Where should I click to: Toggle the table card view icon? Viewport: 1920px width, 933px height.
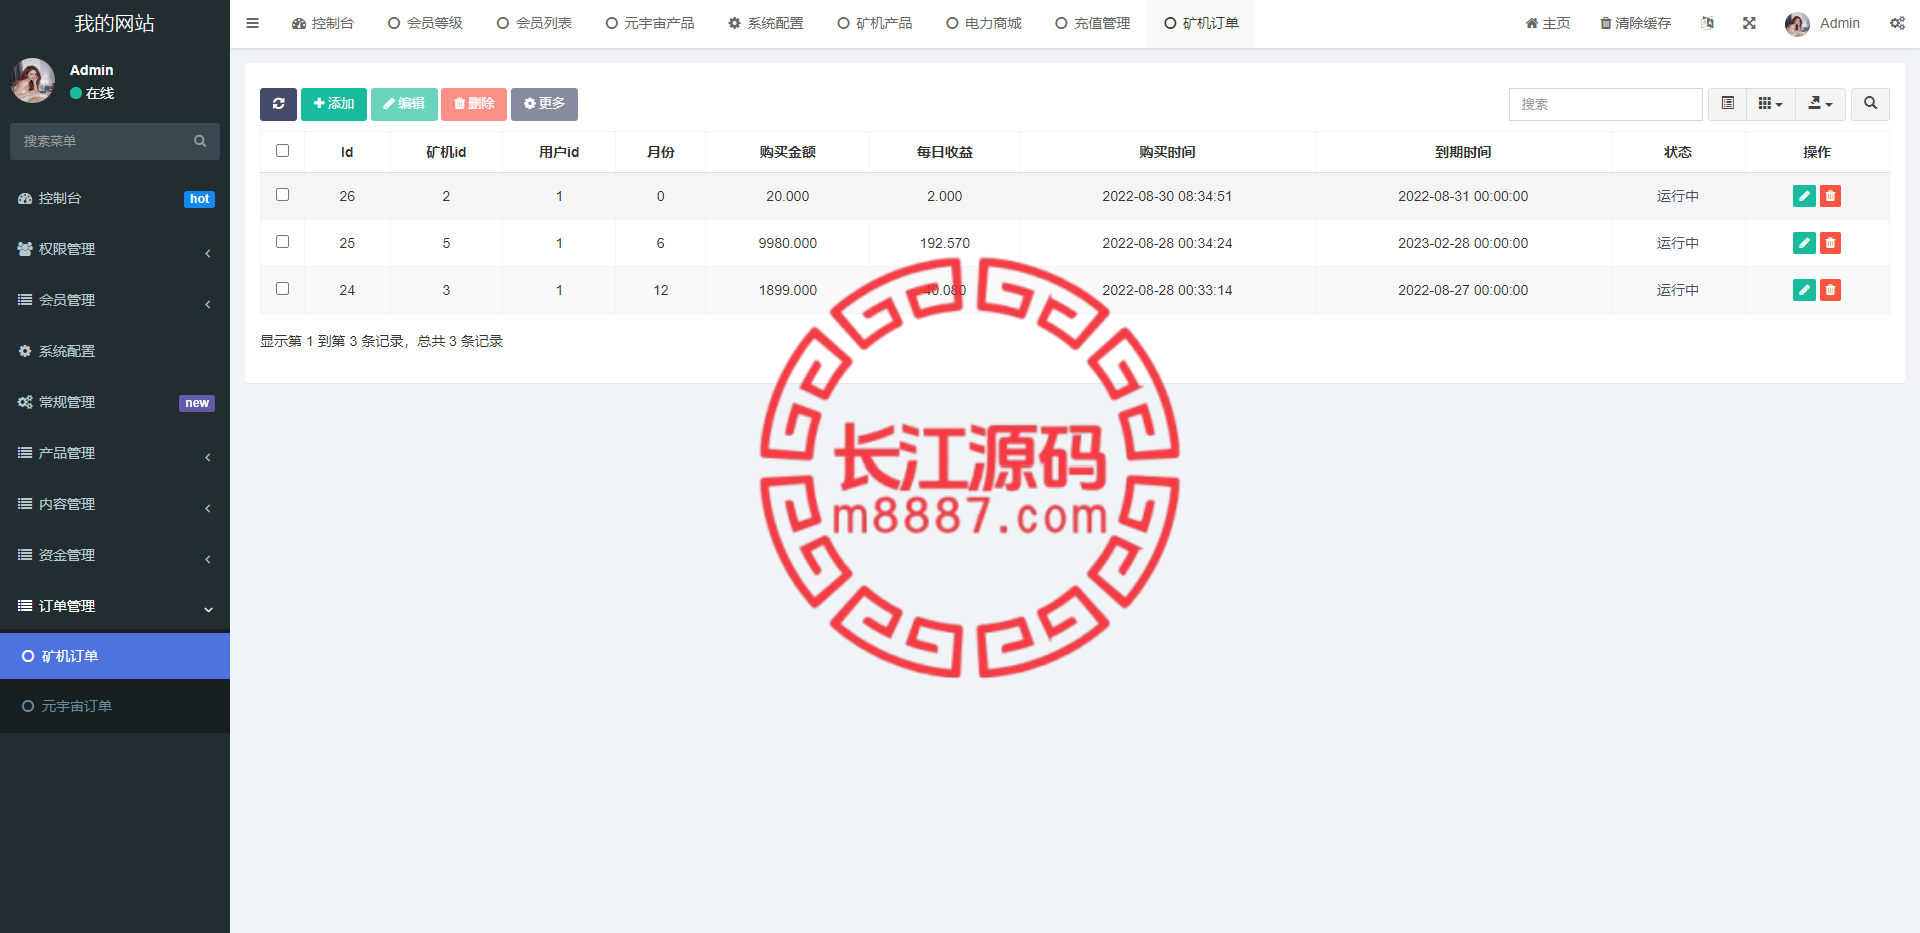point(1727,104)
